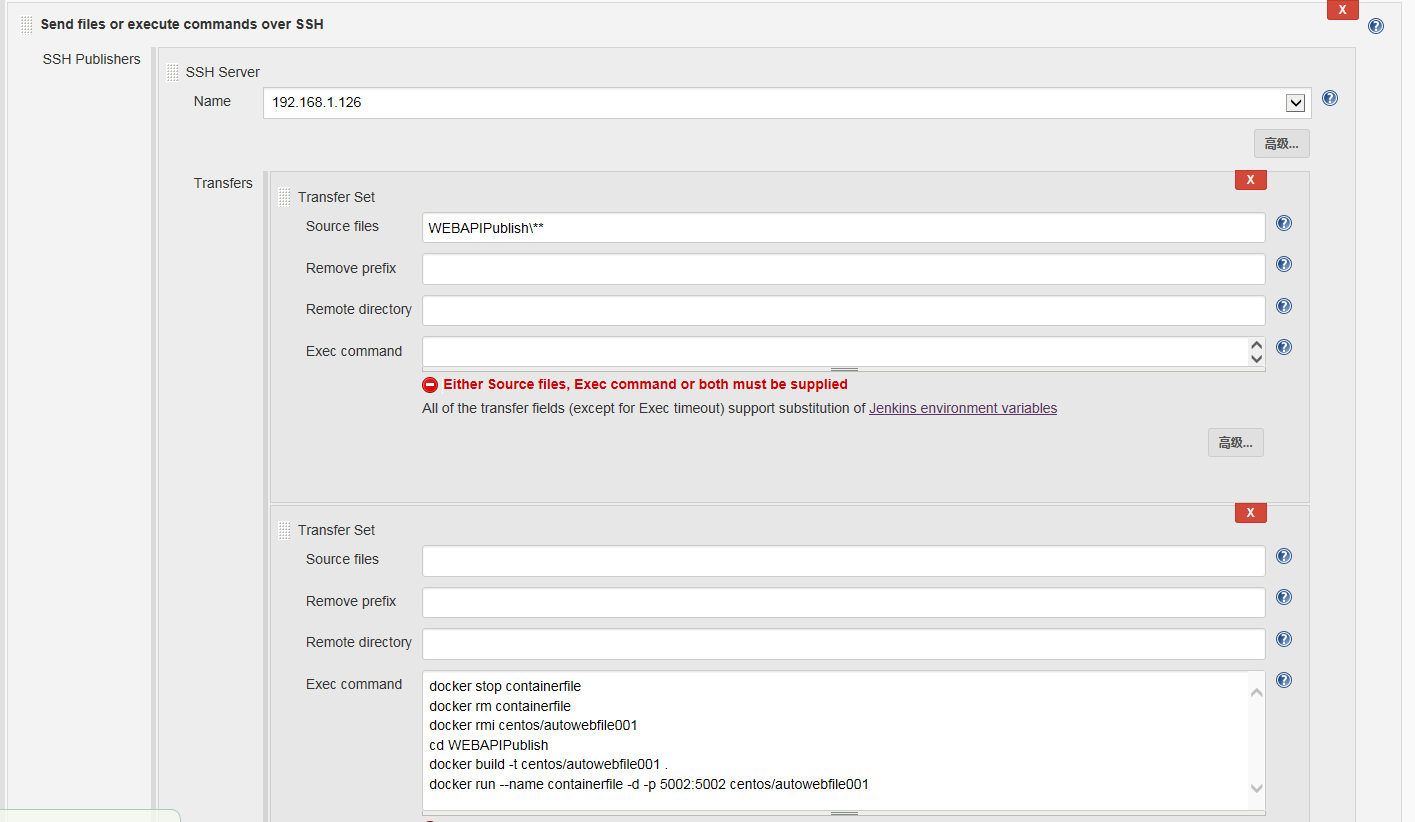Expand advanced options under SSH Server name

click(1281, 144)
